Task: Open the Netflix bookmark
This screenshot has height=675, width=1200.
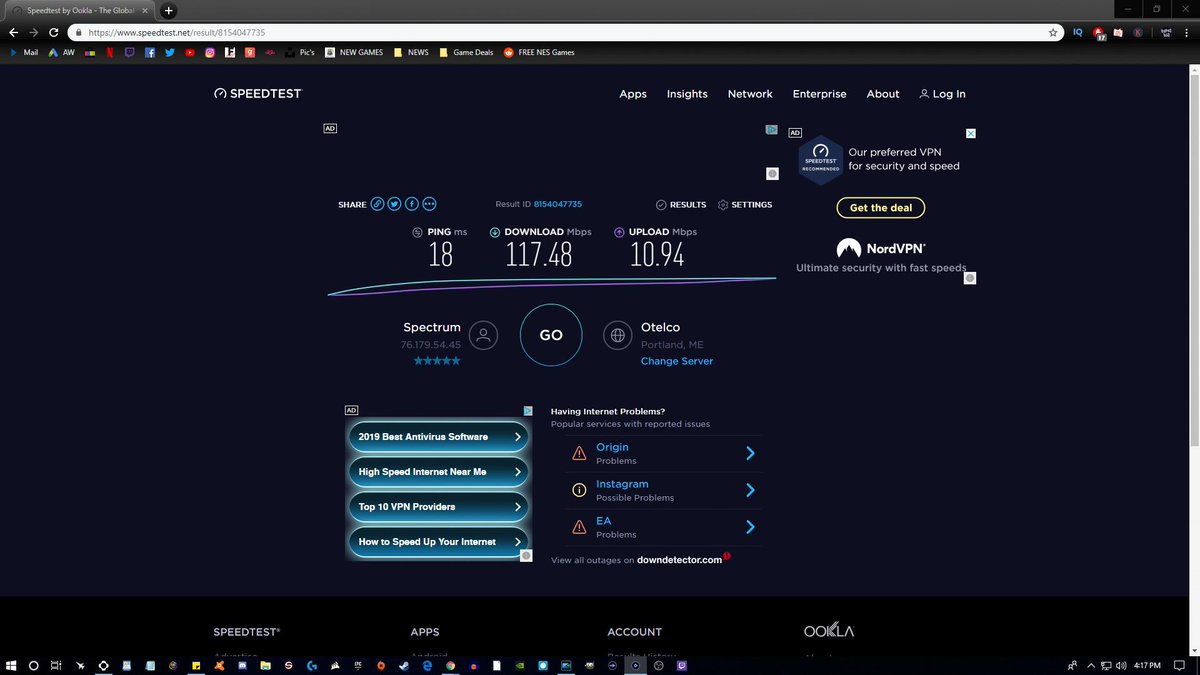Action: 109,52
